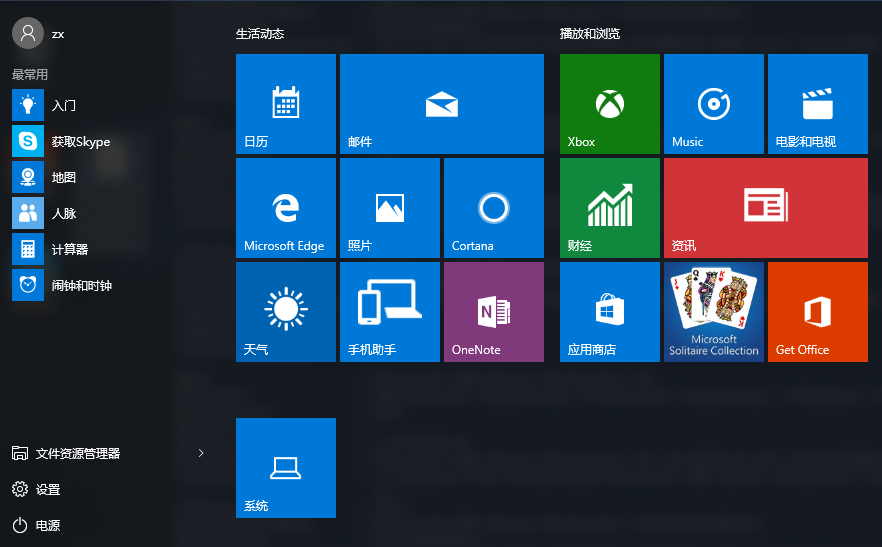Open the Get Office tile

click(818, 312)
